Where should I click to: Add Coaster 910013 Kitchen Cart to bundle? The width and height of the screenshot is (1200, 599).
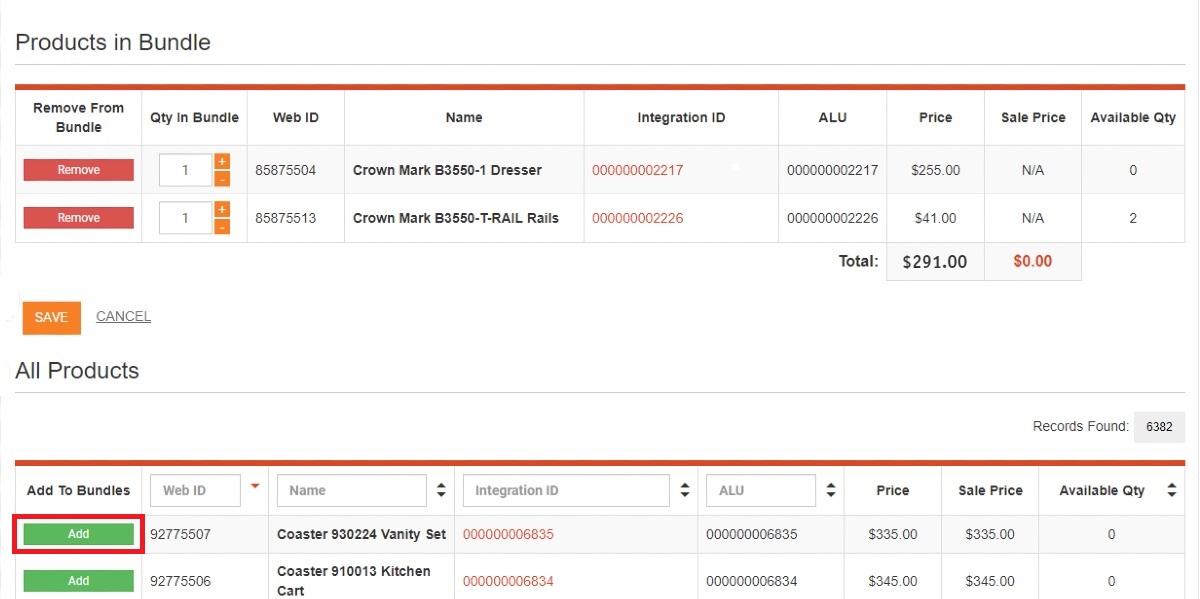click(79, 581)
